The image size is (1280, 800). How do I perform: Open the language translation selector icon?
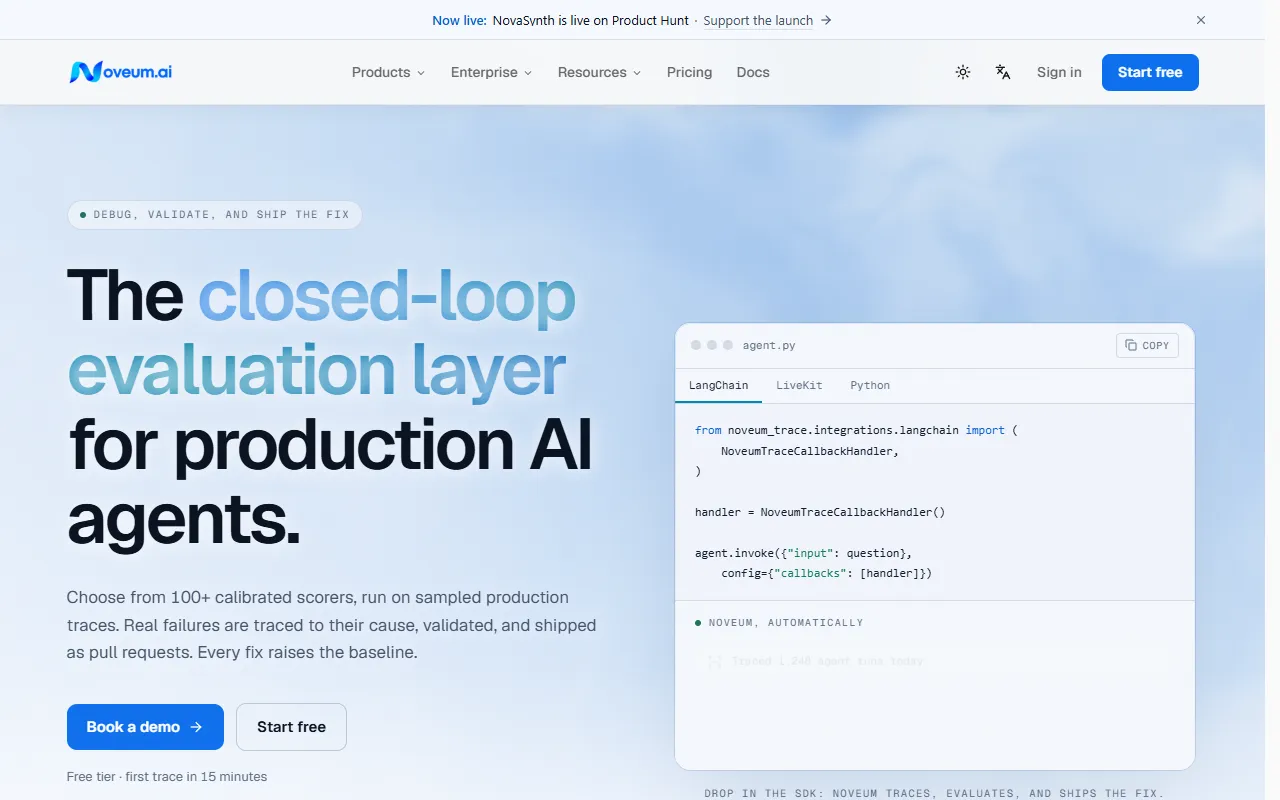click(x=1003, y=72)
